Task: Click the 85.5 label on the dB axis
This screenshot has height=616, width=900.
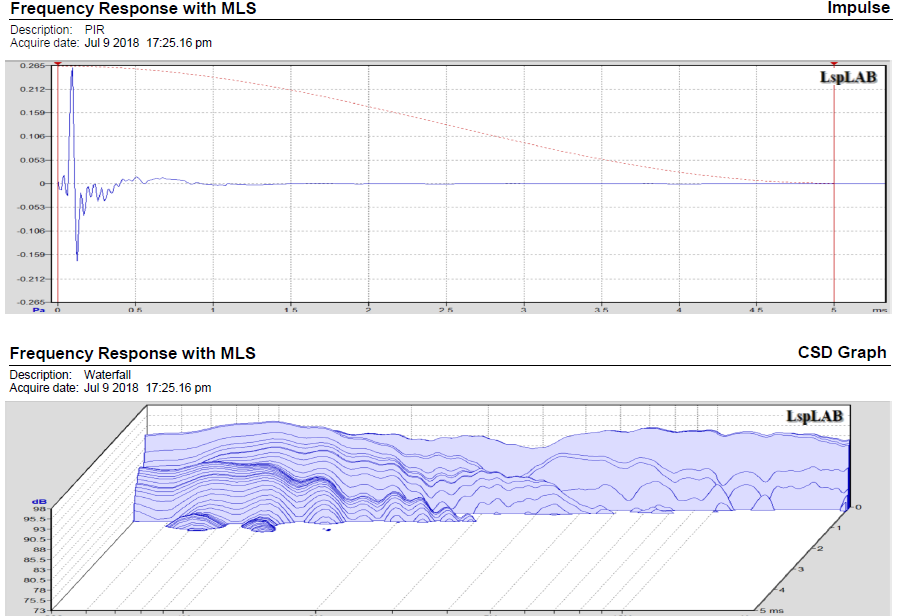Action: pos(35,560)
